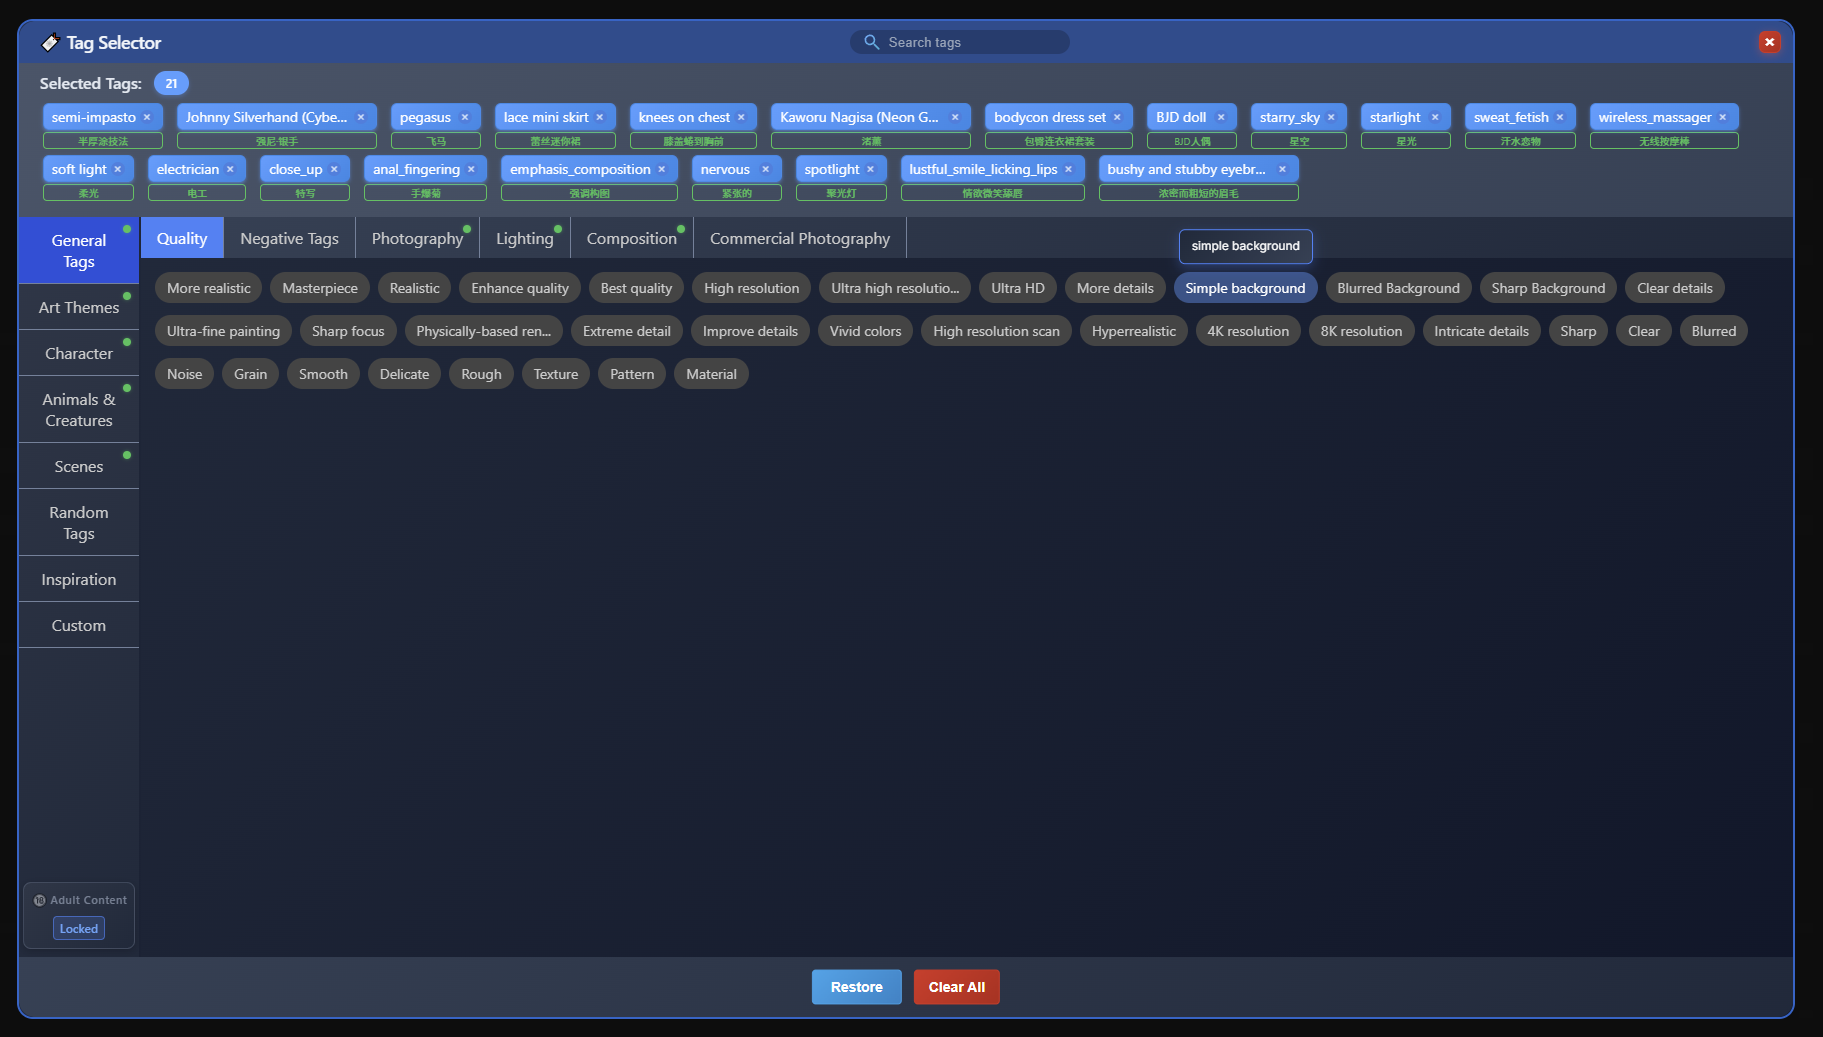
Task: Remove the electrician tag
Action: pyautogui.click(x=230, y=169)
